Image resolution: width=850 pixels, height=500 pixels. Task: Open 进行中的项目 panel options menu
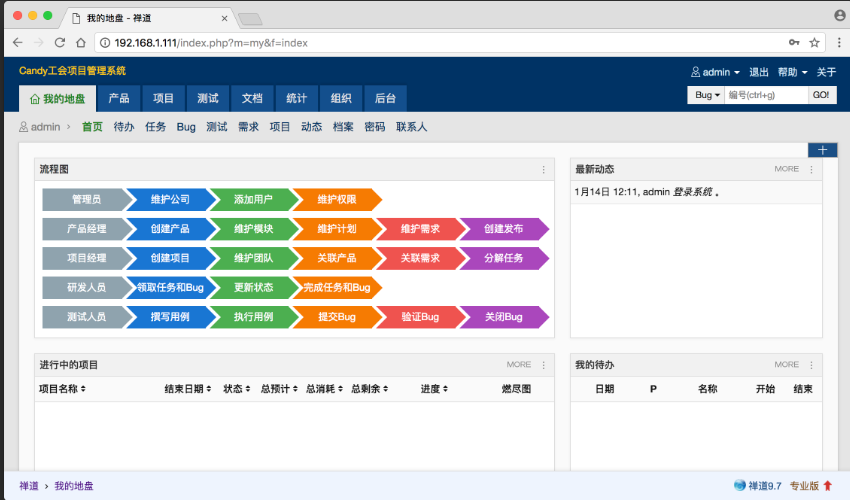[x=544, y=365]
